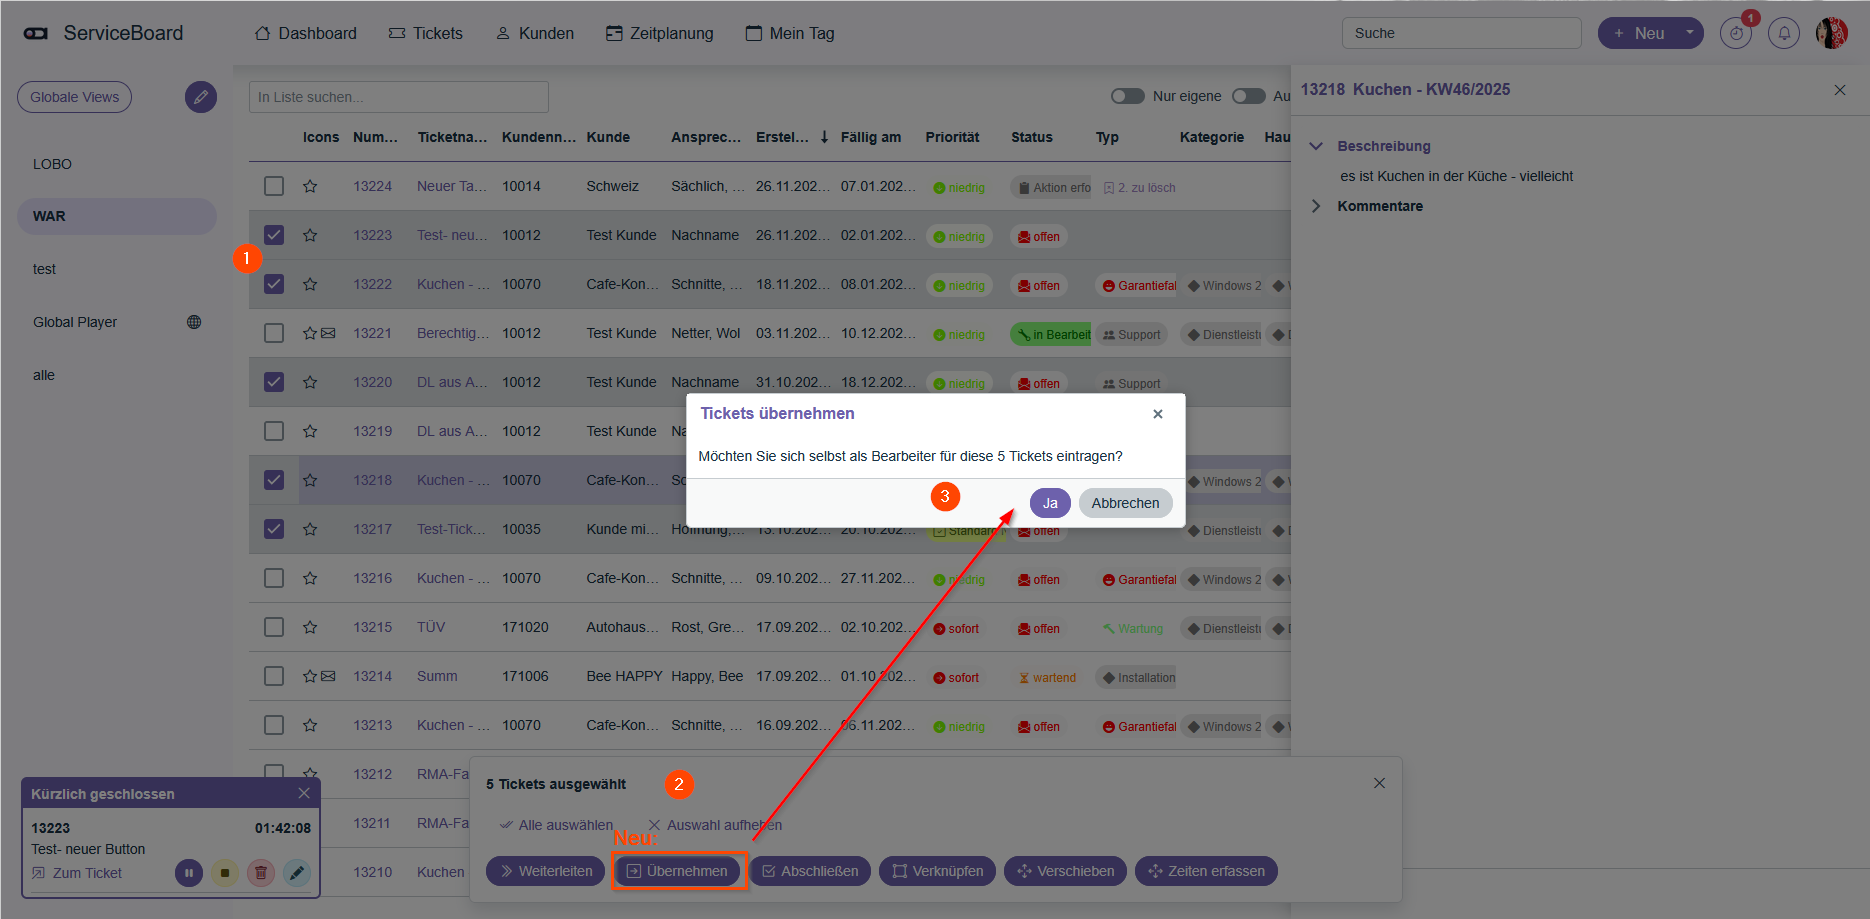Viewport: 1870px width, 919px height.
Task: Open the notifications bell icon
Action: pyautogui.click(x=1784, y=33)
